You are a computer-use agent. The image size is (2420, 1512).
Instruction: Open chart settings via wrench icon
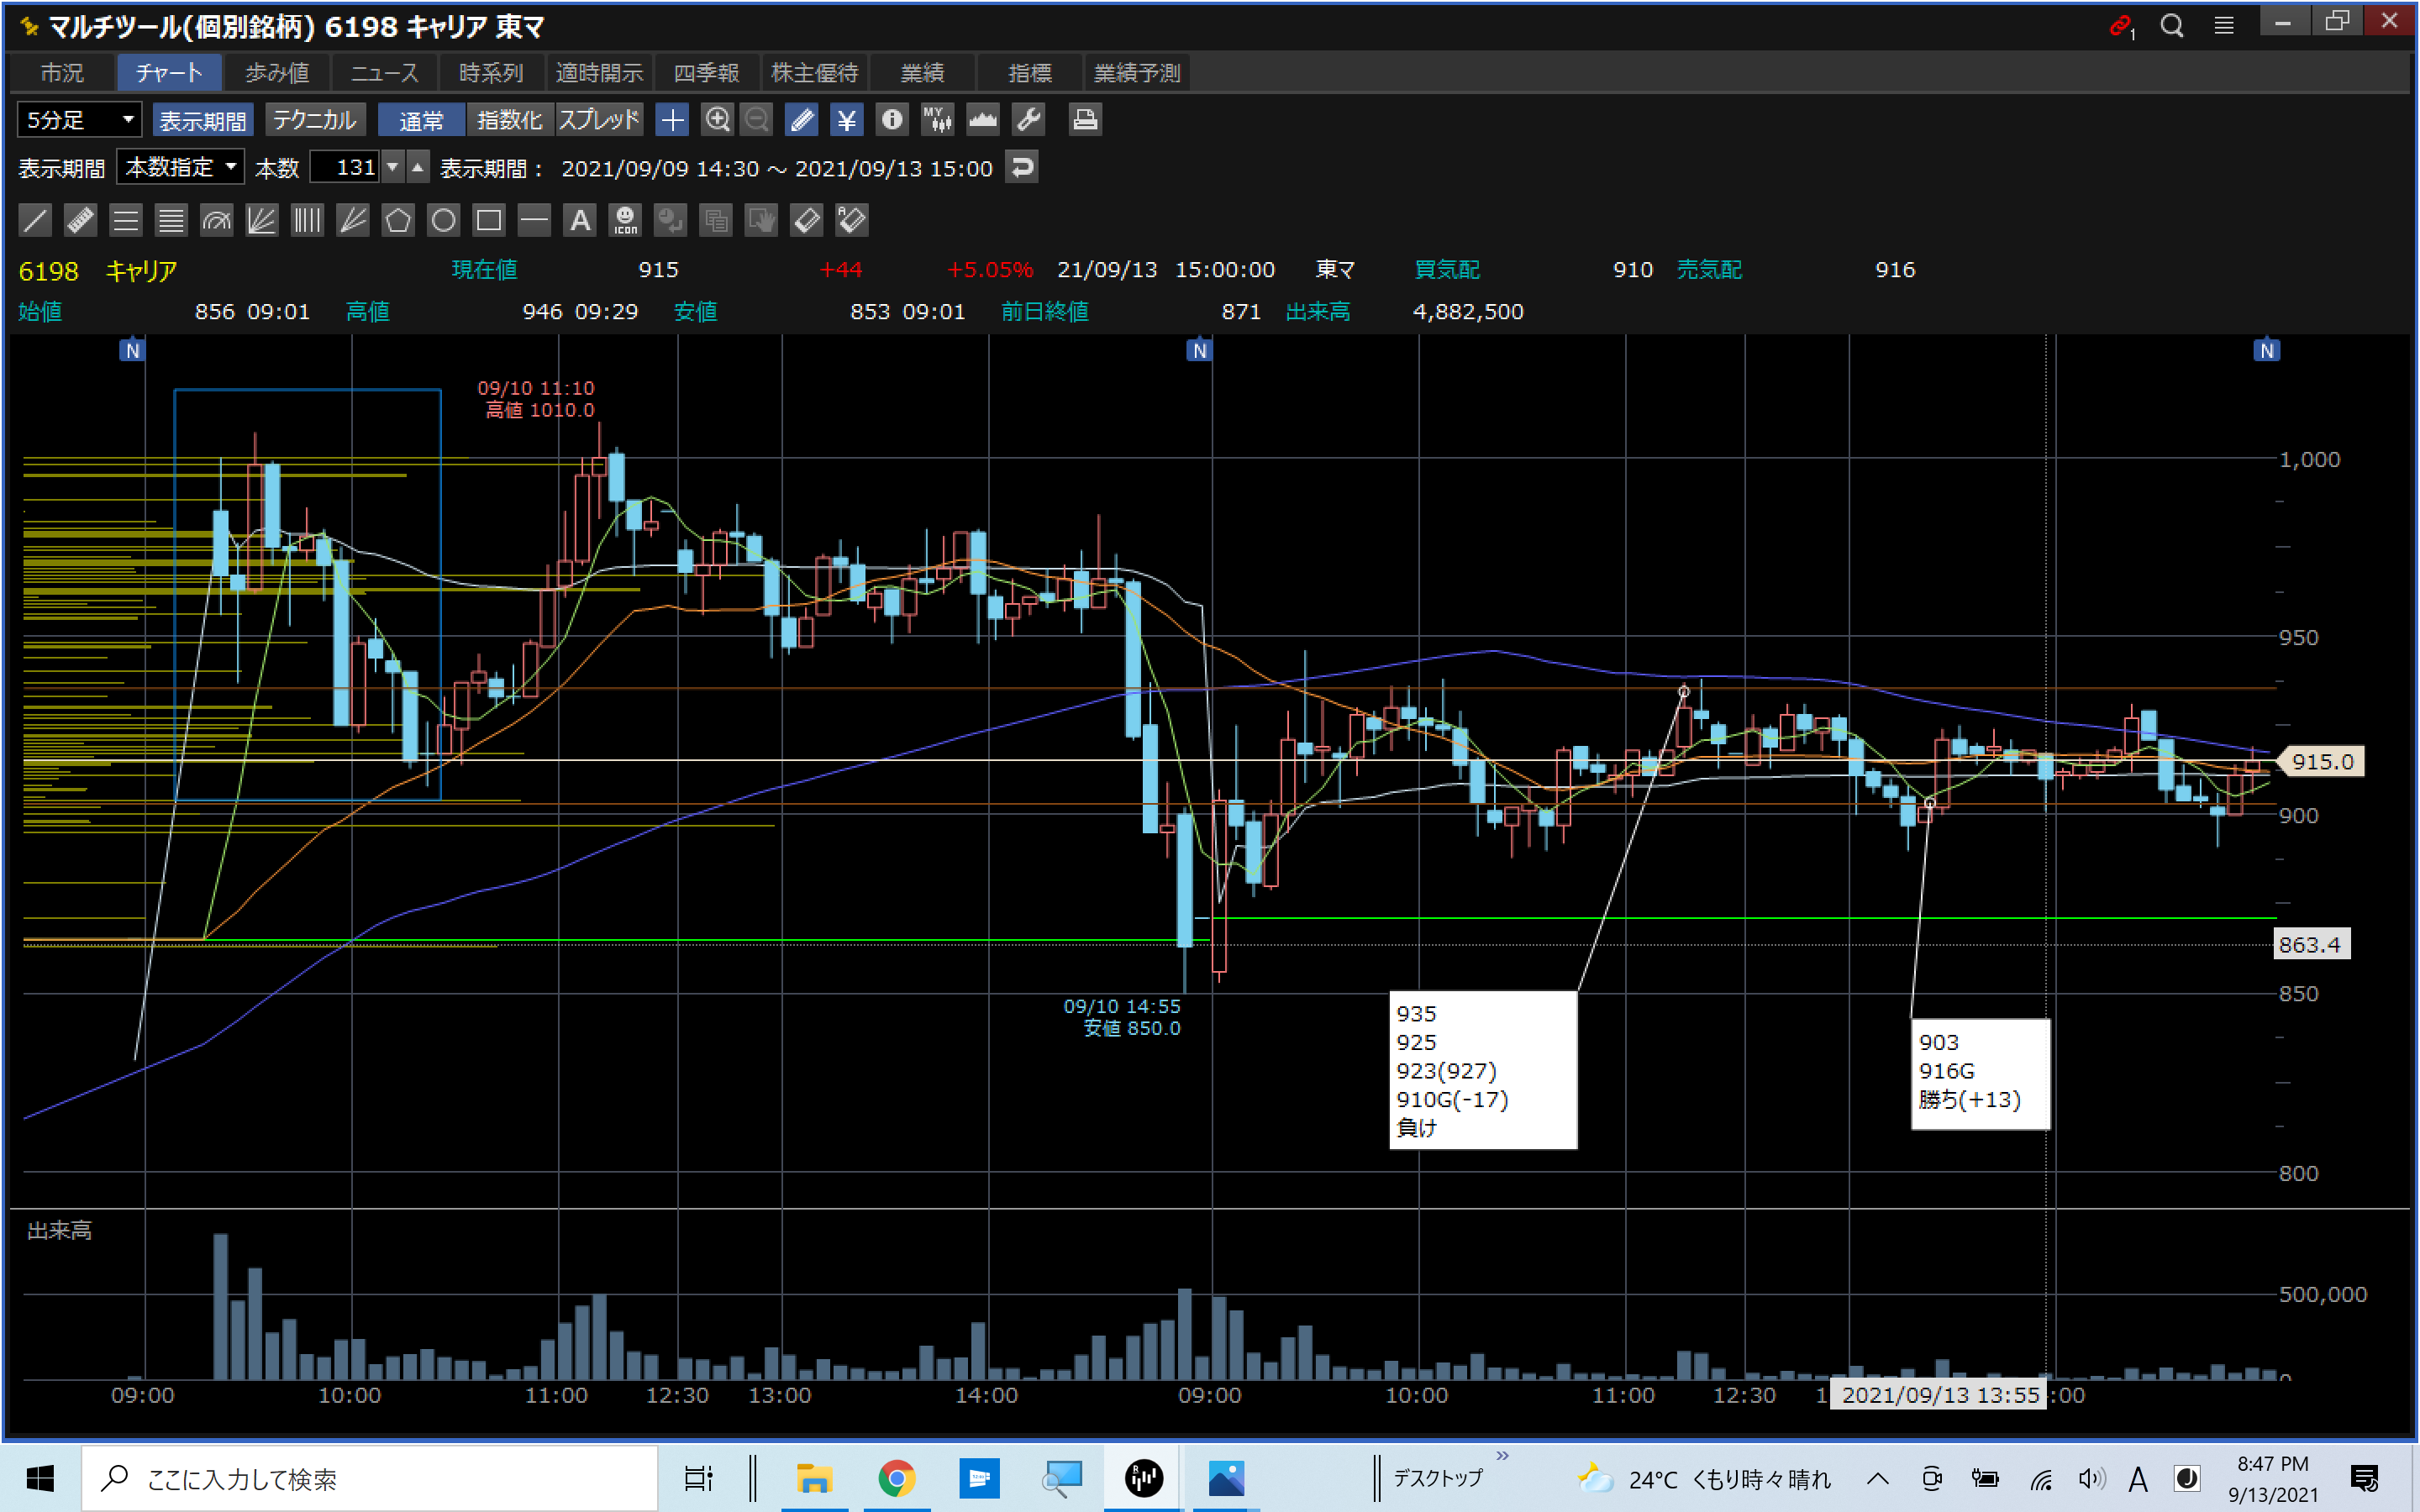pos(1029,120)
